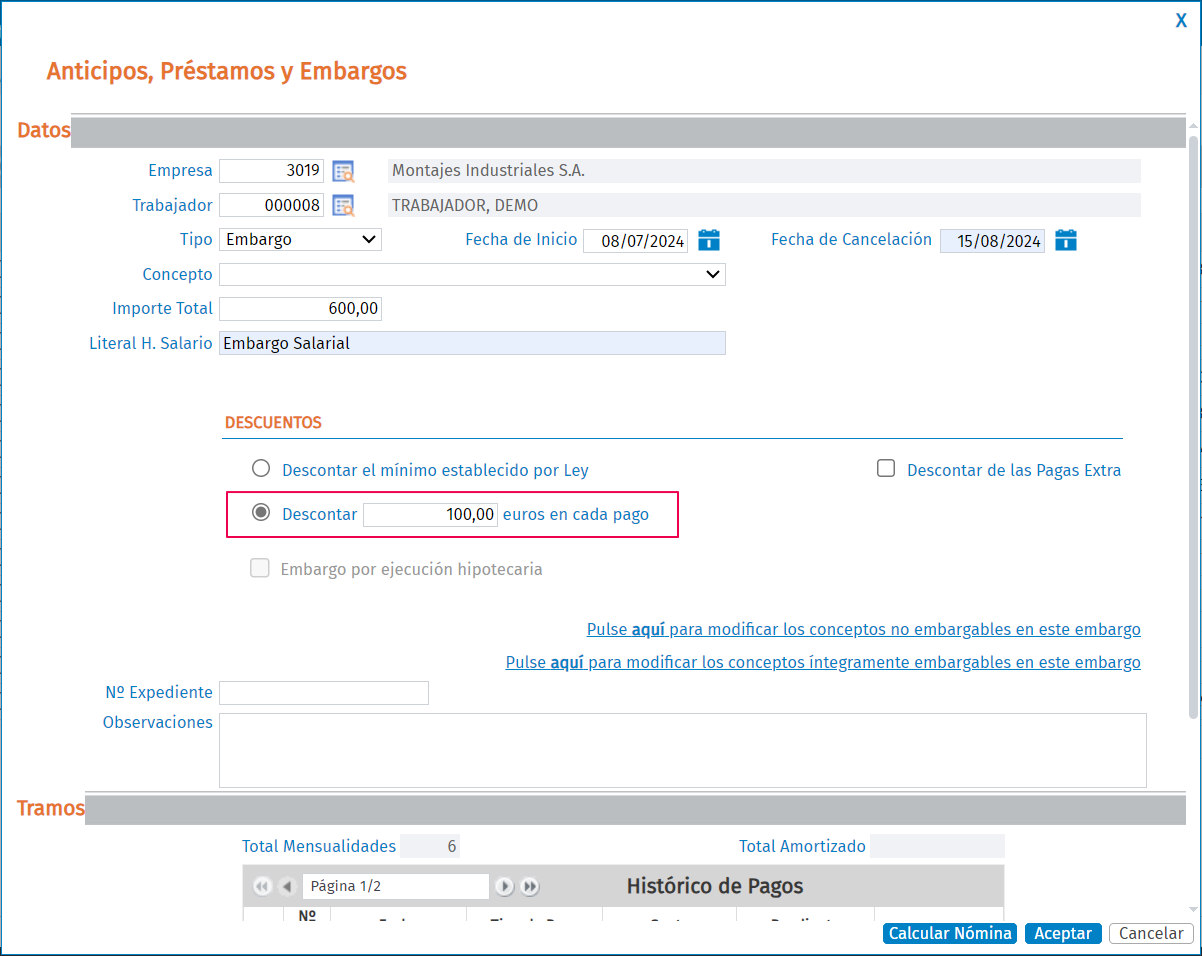
Task: Go to first page of Histórico de Pagos
Action: (x=262, y=886)
